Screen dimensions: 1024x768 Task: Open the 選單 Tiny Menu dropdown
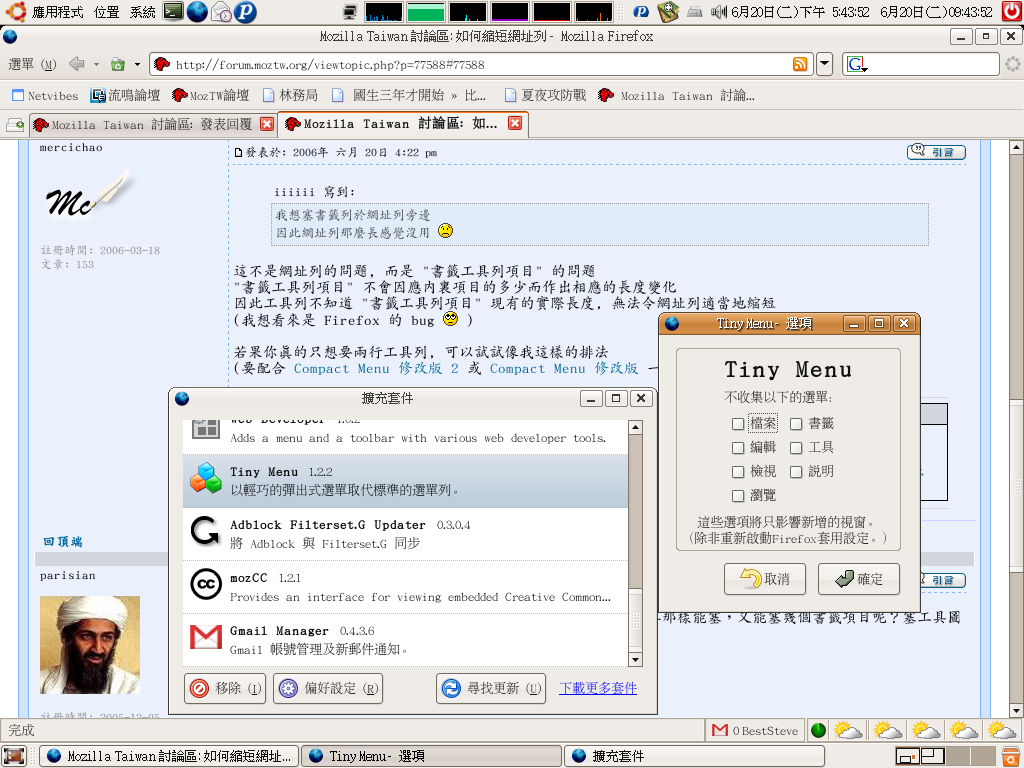point(32,65)
